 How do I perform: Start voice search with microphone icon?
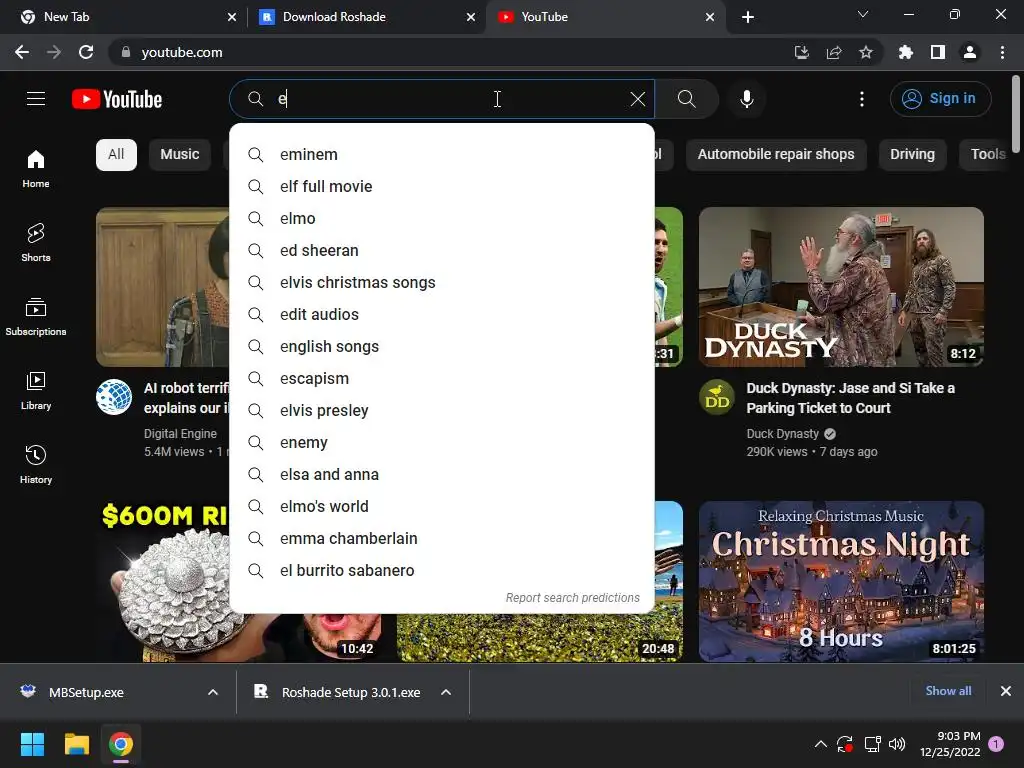(x=746, y=99)
